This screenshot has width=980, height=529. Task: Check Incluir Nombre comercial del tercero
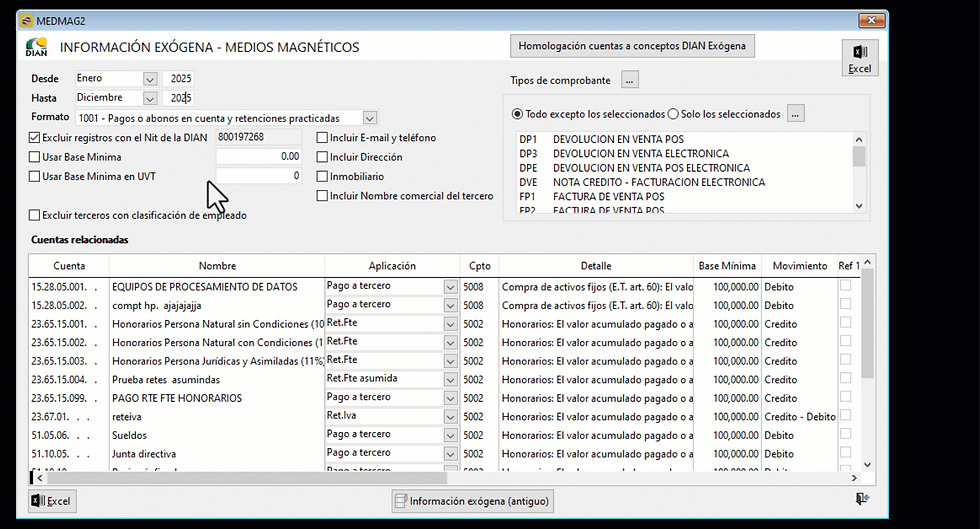pos(322,196)
